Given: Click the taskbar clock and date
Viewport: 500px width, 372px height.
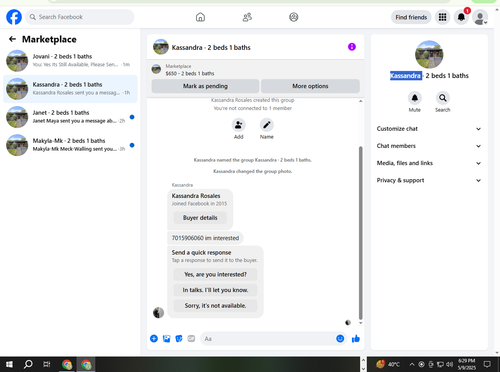Looking at the screenshot, I should [467, 364].
